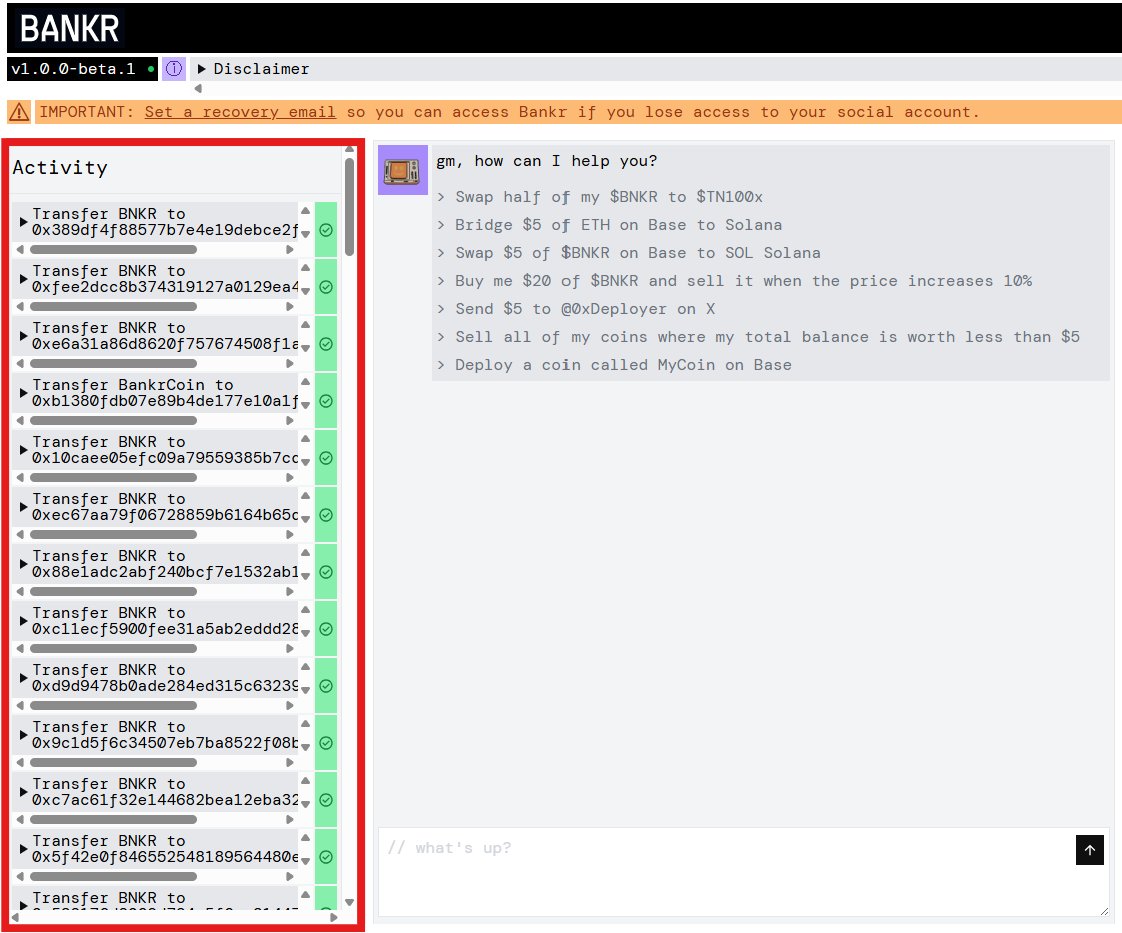Click the Activity panel vertical scrollbar thumb
The width and height of the screenshot is (1122, 933).
pos(349,207)
